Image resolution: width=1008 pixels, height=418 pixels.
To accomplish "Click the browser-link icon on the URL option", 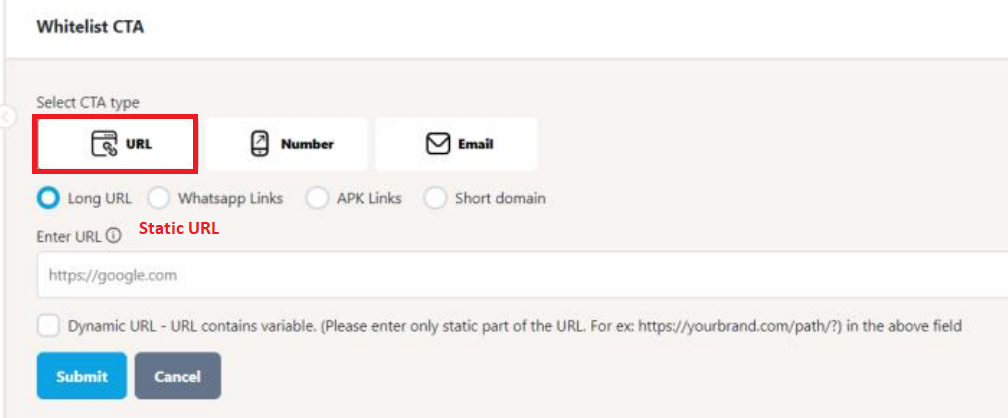I will pyautogui.click(x=104, y=144).
